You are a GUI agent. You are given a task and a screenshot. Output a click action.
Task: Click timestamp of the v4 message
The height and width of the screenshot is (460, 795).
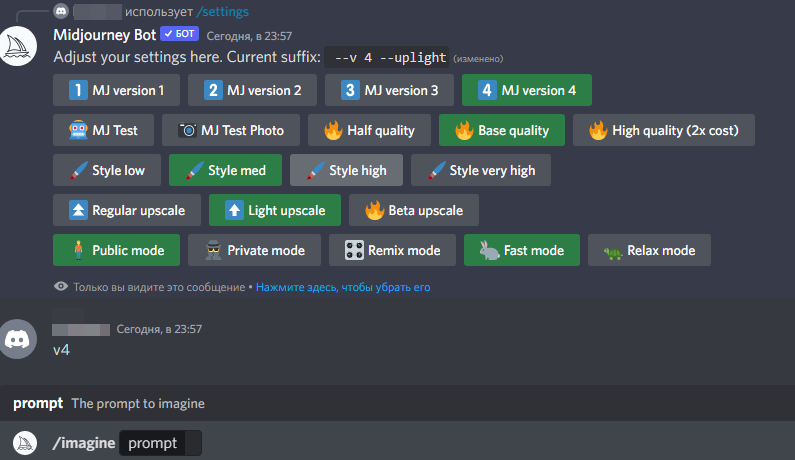pyautogui.click(x=159, y=329)
